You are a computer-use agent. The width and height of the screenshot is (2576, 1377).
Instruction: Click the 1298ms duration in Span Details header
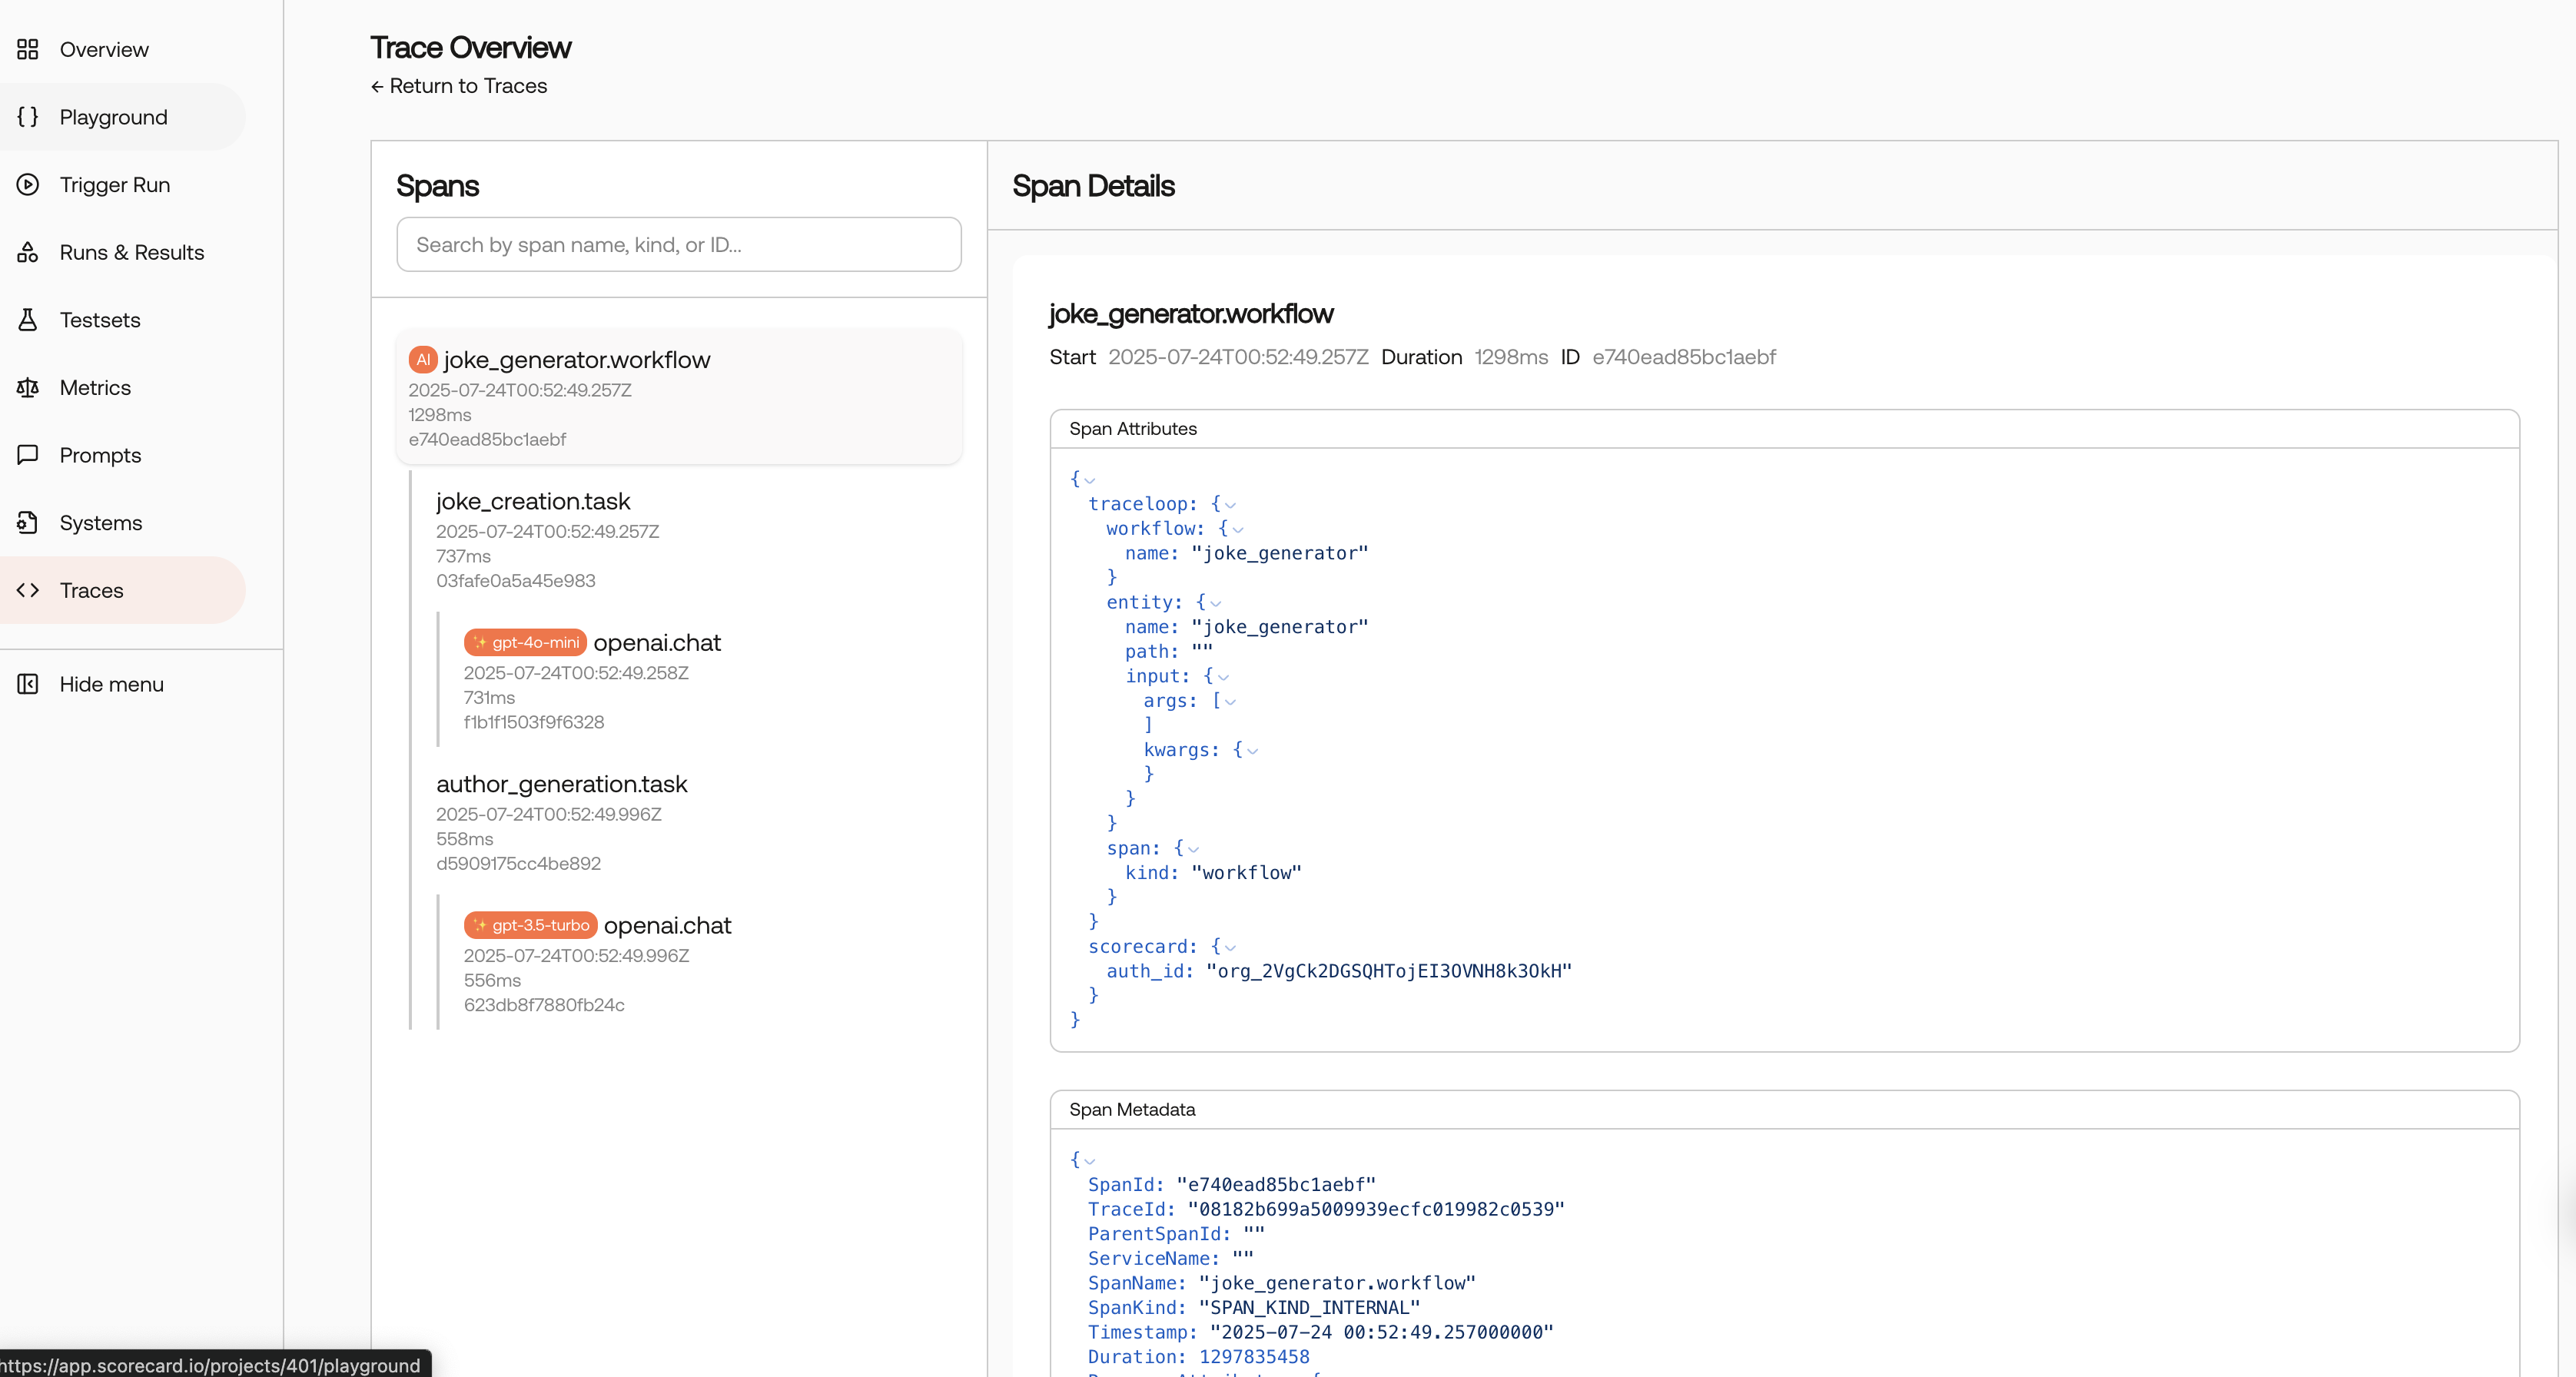(1511, 357)
